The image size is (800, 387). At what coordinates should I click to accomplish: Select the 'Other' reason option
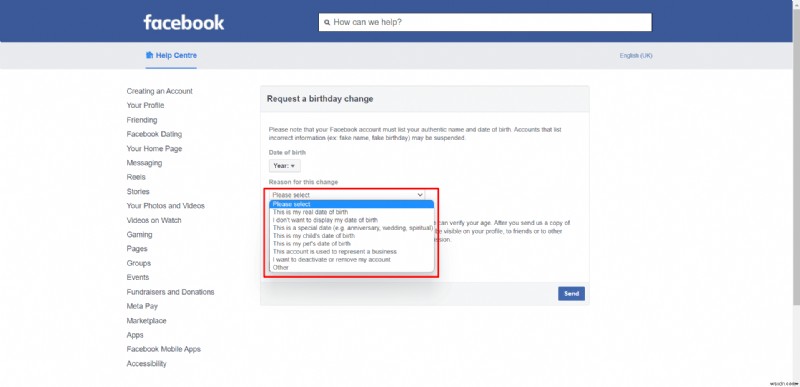point(352,267)
